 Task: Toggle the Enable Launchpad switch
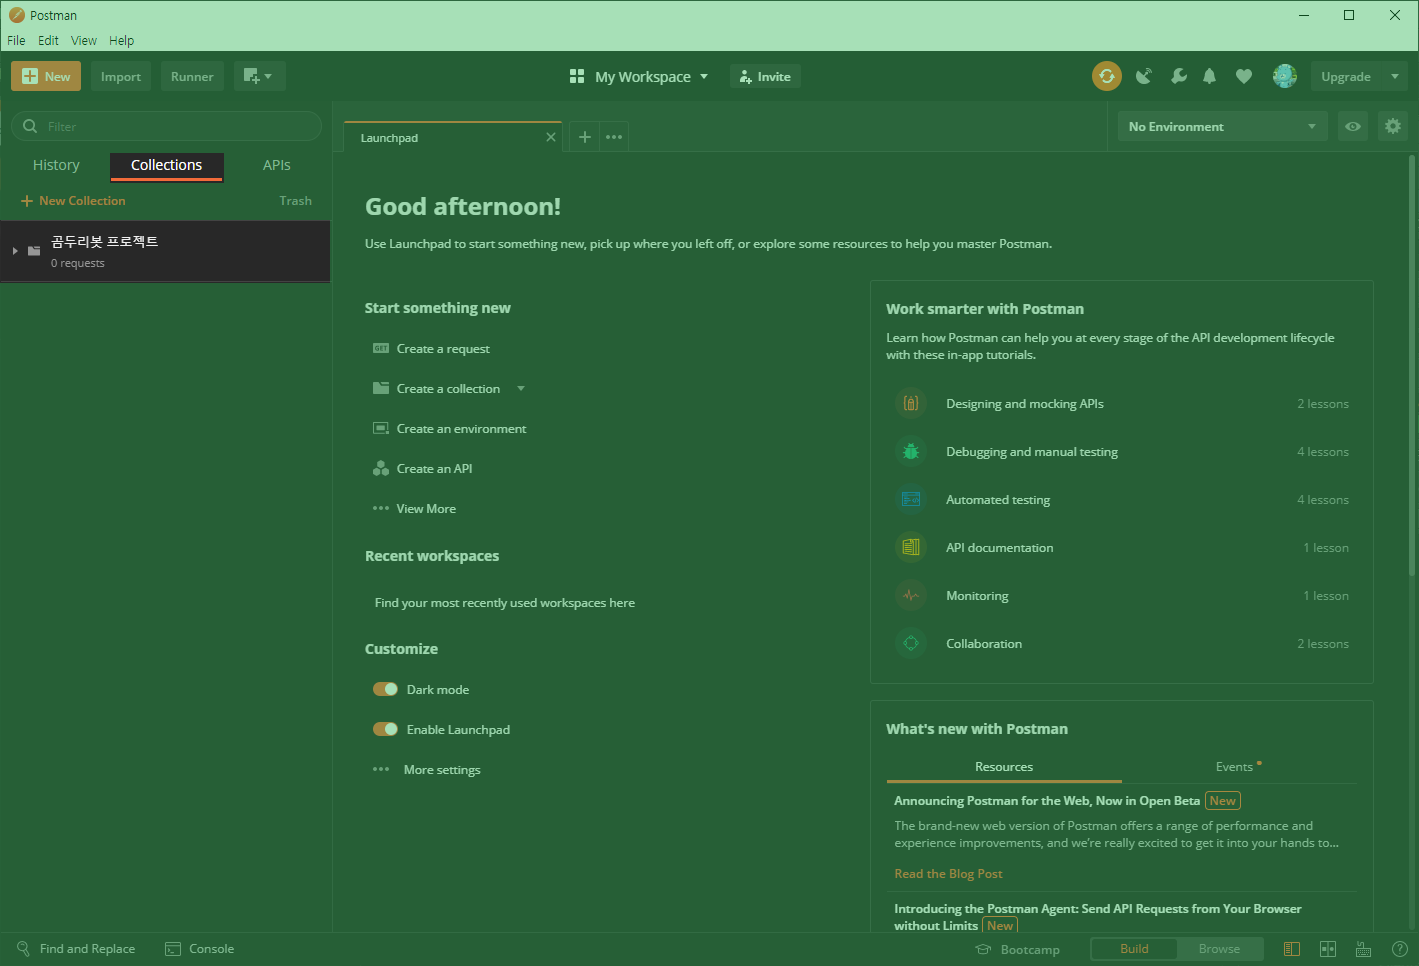385,729
